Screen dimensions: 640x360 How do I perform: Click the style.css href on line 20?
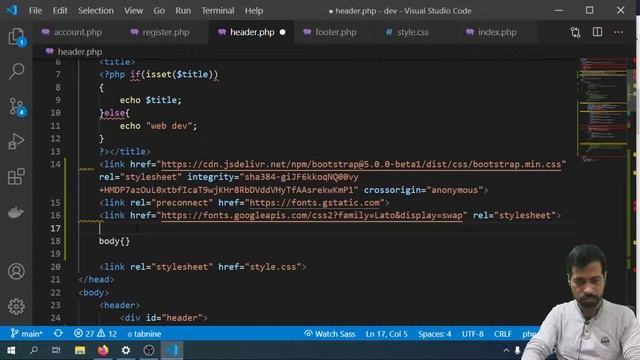pos(273,267)
